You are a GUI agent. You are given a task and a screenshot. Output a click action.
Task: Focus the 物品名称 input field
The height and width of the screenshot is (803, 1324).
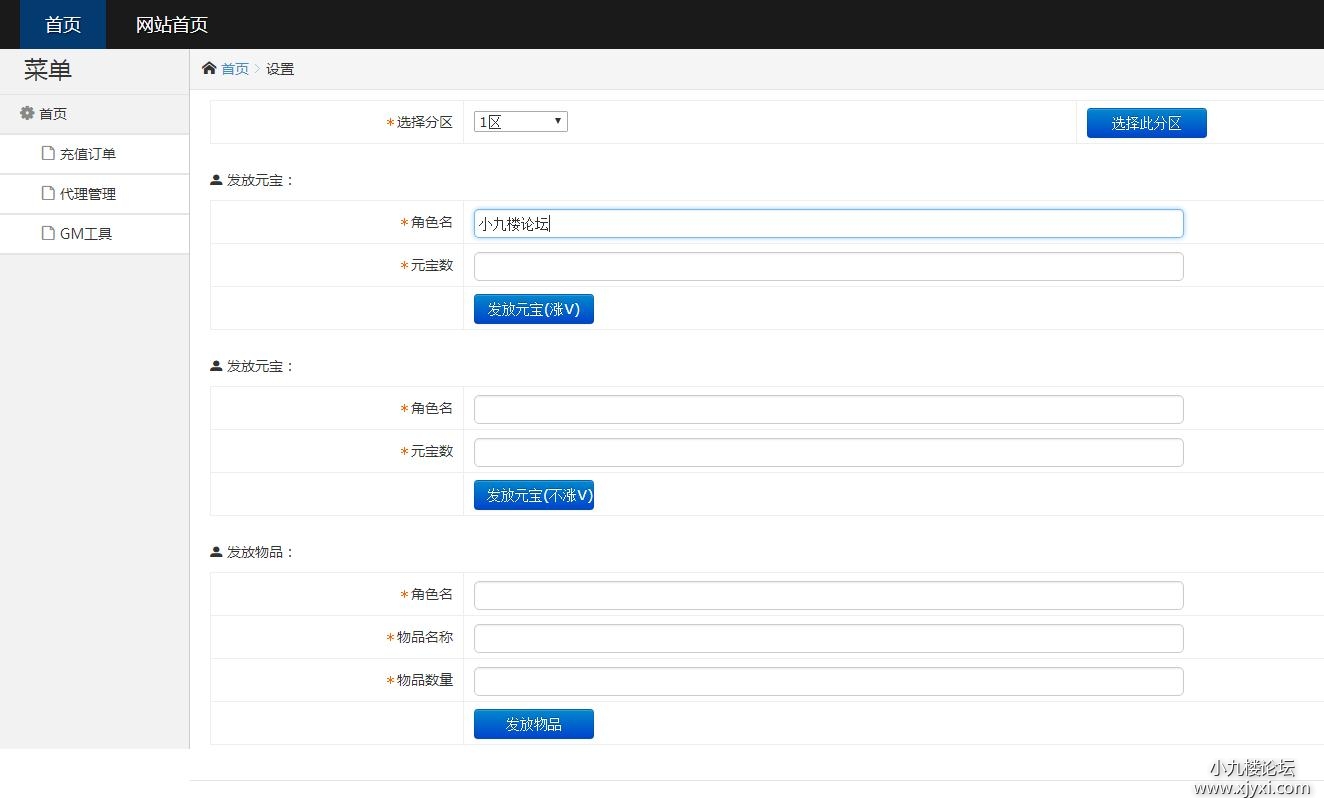pyautogui.click(x=829, y=638)
